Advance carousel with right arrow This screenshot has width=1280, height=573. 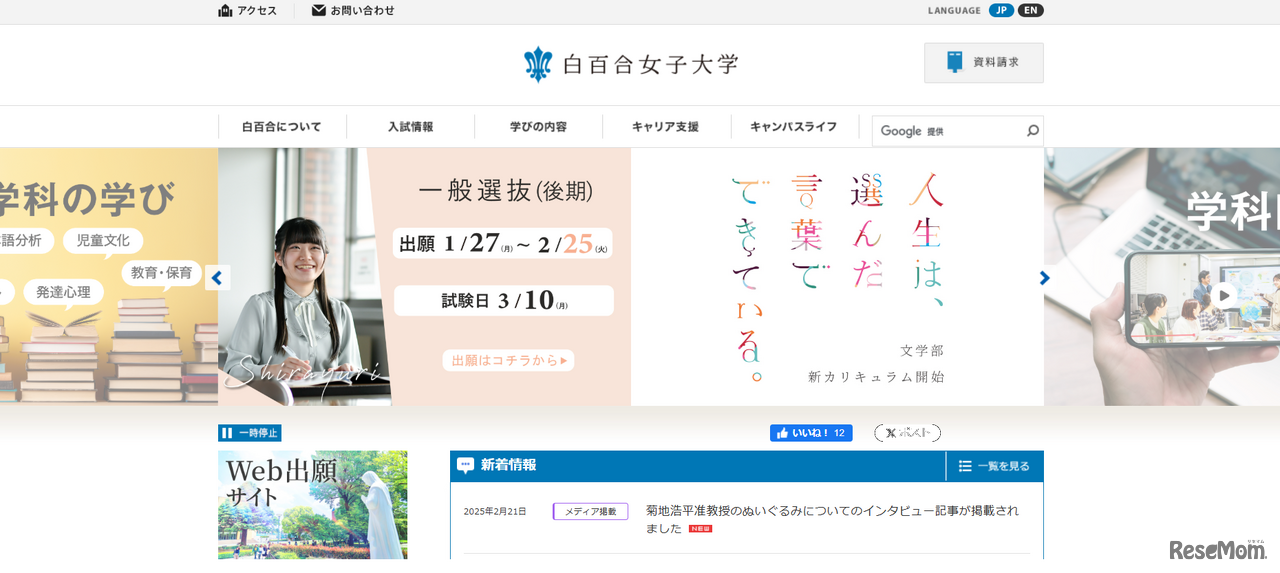[1044, 278]
